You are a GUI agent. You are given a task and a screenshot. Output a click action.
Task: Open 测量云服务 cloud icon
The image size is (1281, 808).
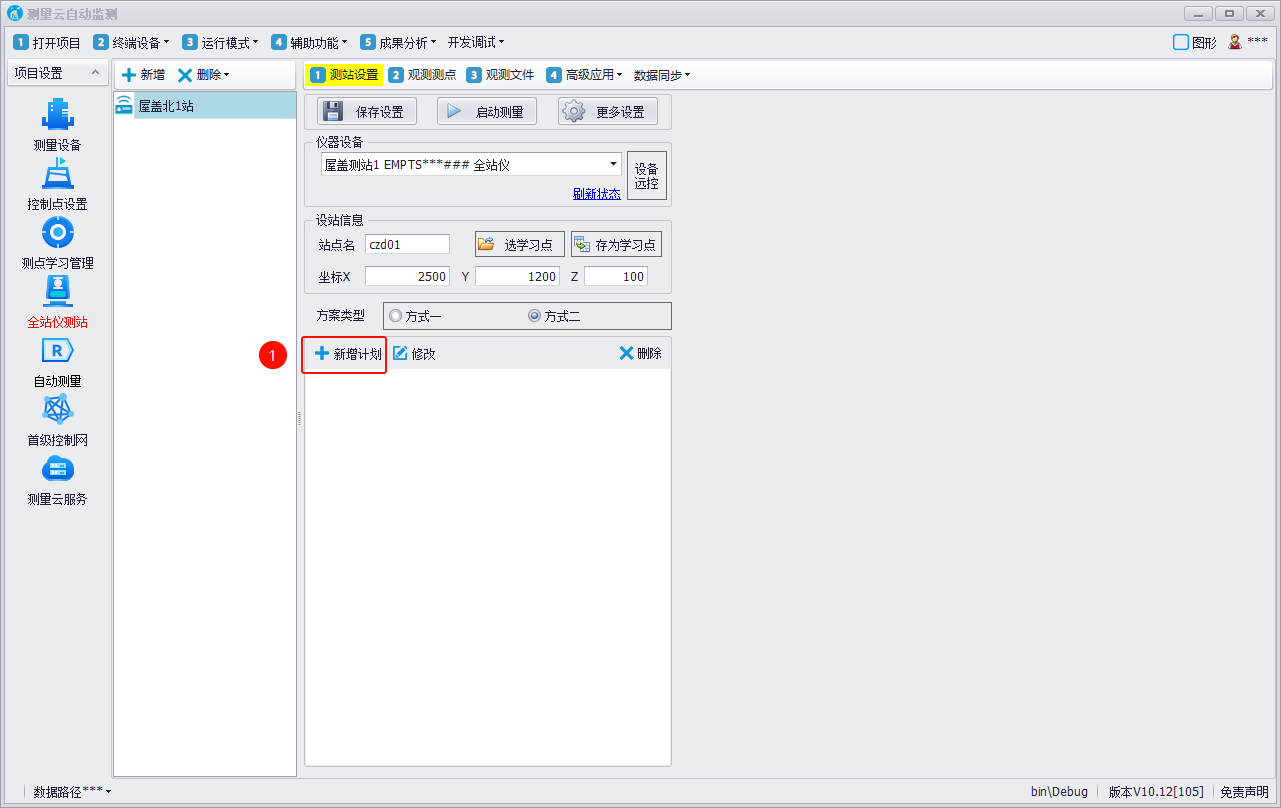click(x=57, y=470)
